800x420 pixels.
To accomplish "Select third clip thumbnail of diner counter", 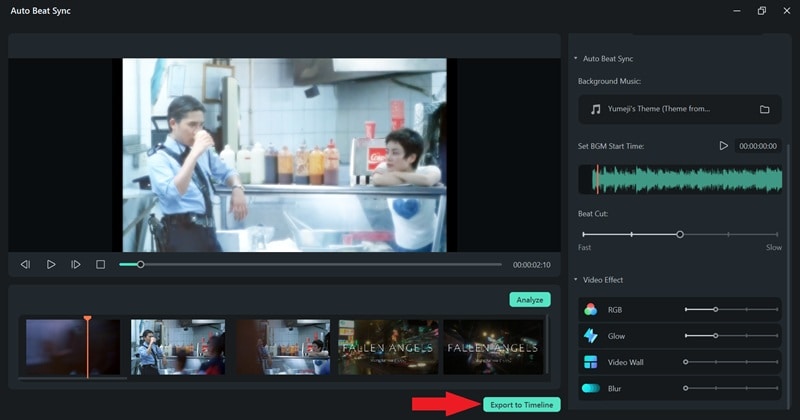I will pos(283,347).
